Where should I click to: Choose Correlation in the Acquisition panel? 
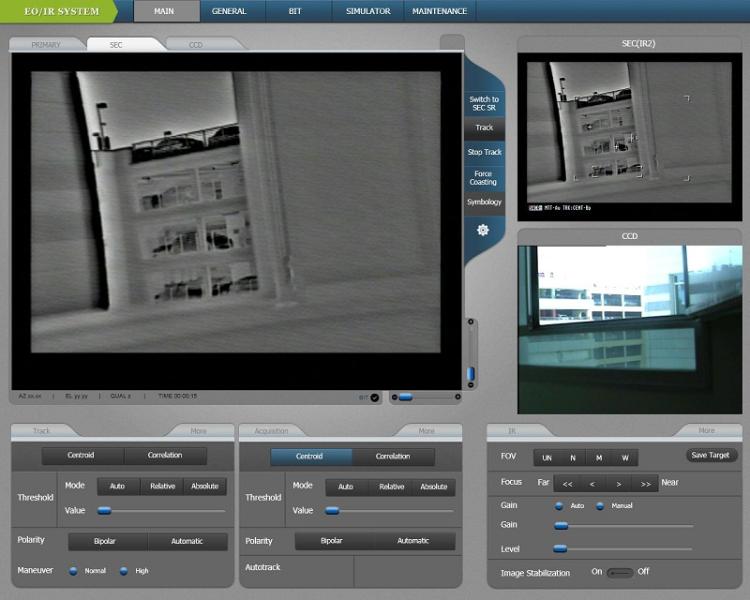(393, 456)
